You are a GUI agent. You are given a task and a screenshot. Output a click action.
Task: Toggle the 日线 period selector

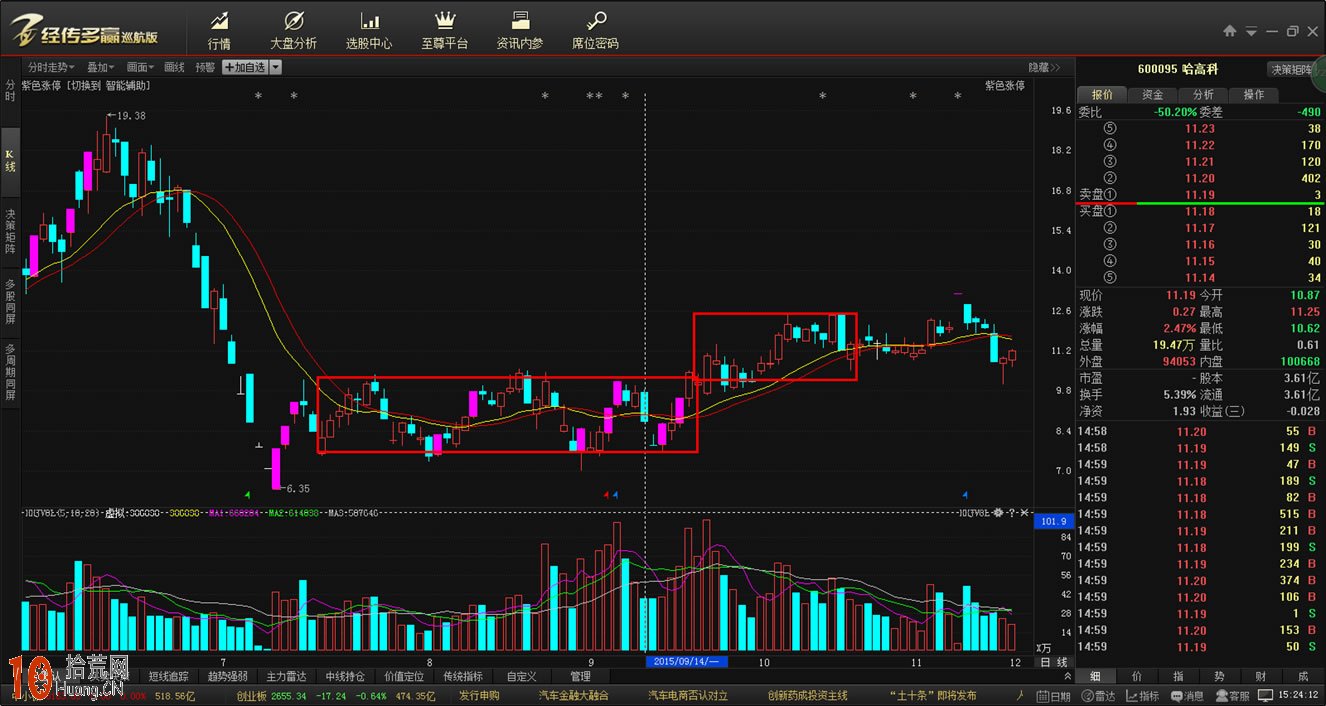pyautogui.click(x=1053, y=662)
